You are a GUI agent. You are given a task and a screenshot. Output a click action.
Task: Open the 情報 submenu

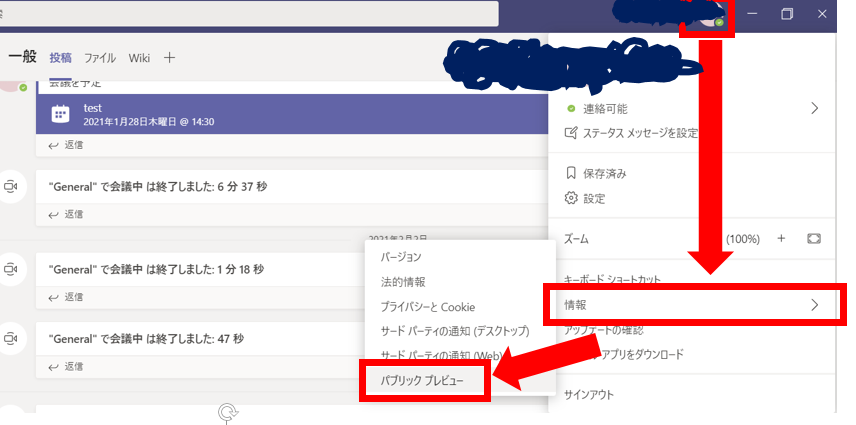click(x=692, y=305)
